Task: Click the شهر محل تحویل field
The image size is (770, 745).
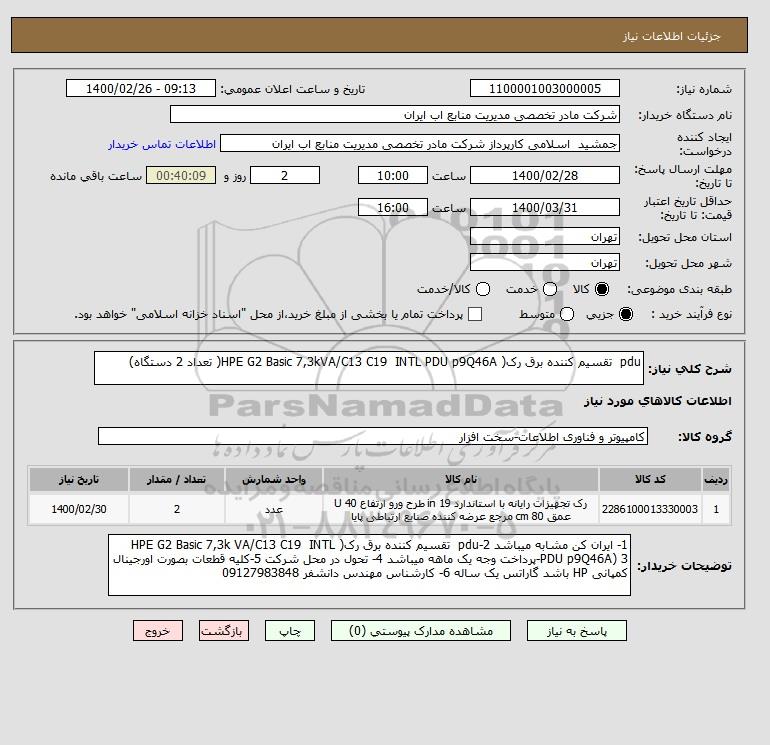Action: pos(545,263)
